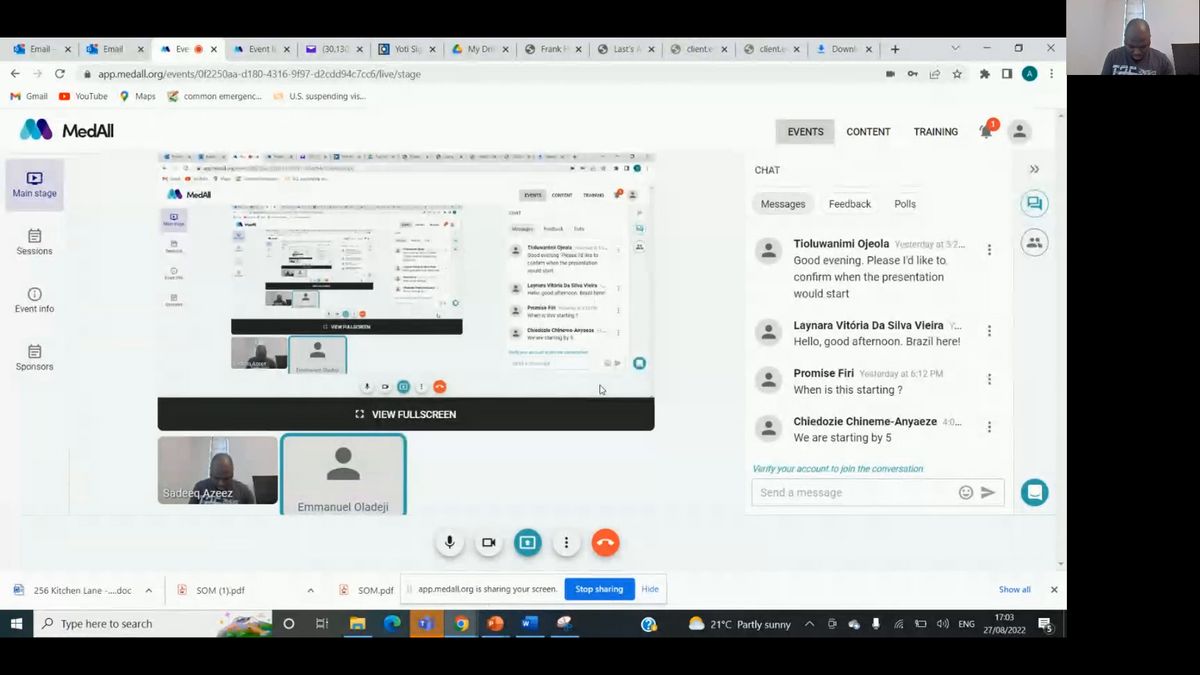Reload the page

tap(60, 74)
